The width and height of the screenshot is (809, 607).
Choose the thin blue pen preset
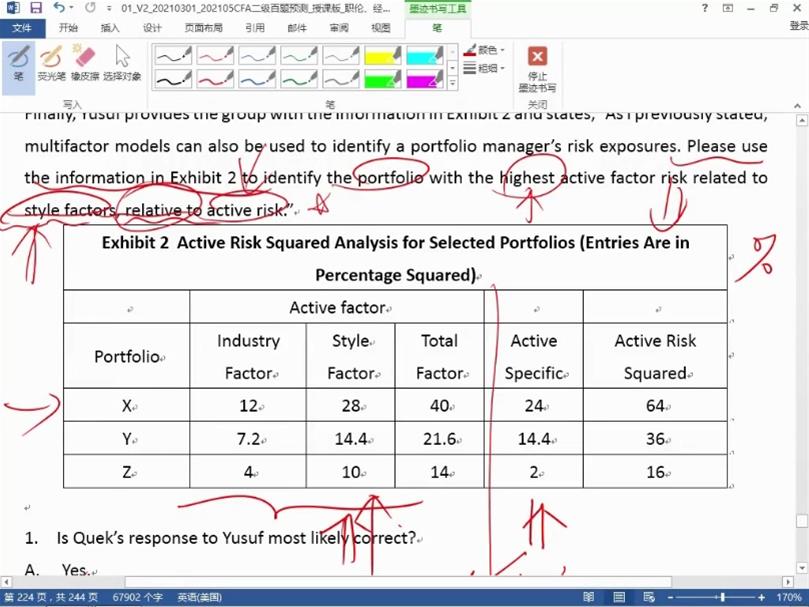pos(257,55)
